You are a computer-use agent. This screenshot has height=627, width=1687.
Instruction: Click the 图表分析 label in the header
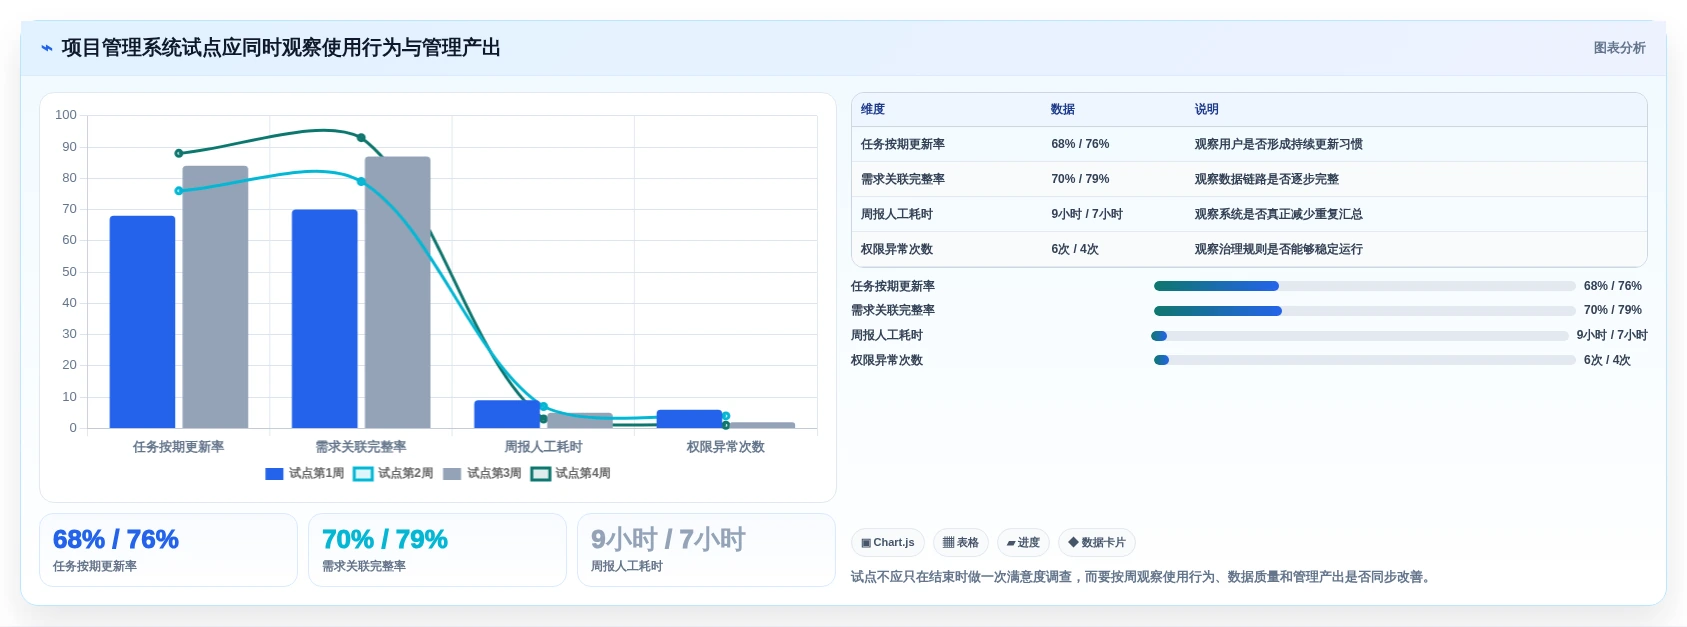tap(1619, 48)
